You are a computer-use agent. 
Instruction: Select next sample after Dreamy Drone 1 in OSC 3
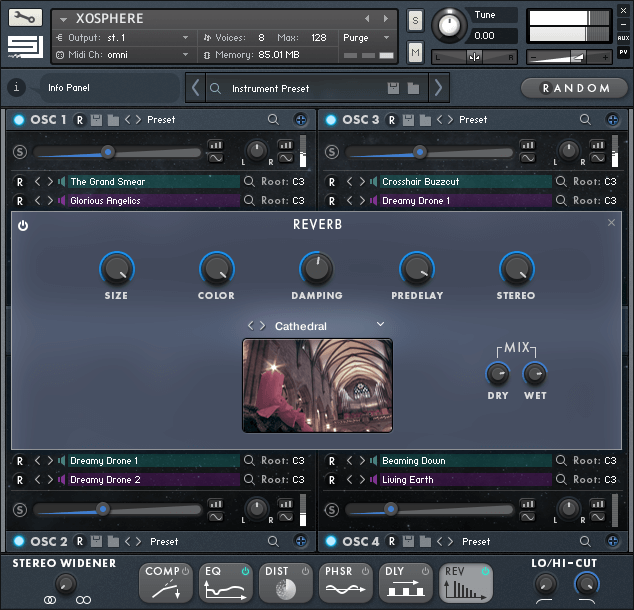[362, 201]
